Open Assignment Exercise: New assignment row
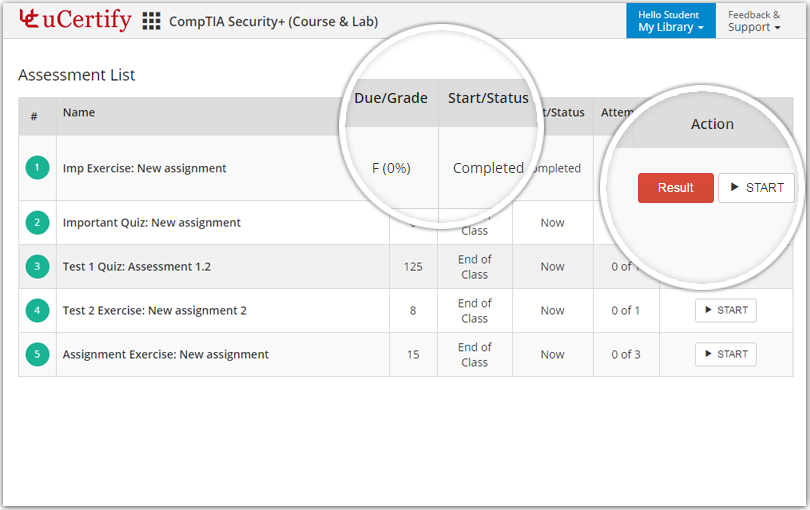The width and height of the screenshot is (810, 510). click(x=406, y=354)
